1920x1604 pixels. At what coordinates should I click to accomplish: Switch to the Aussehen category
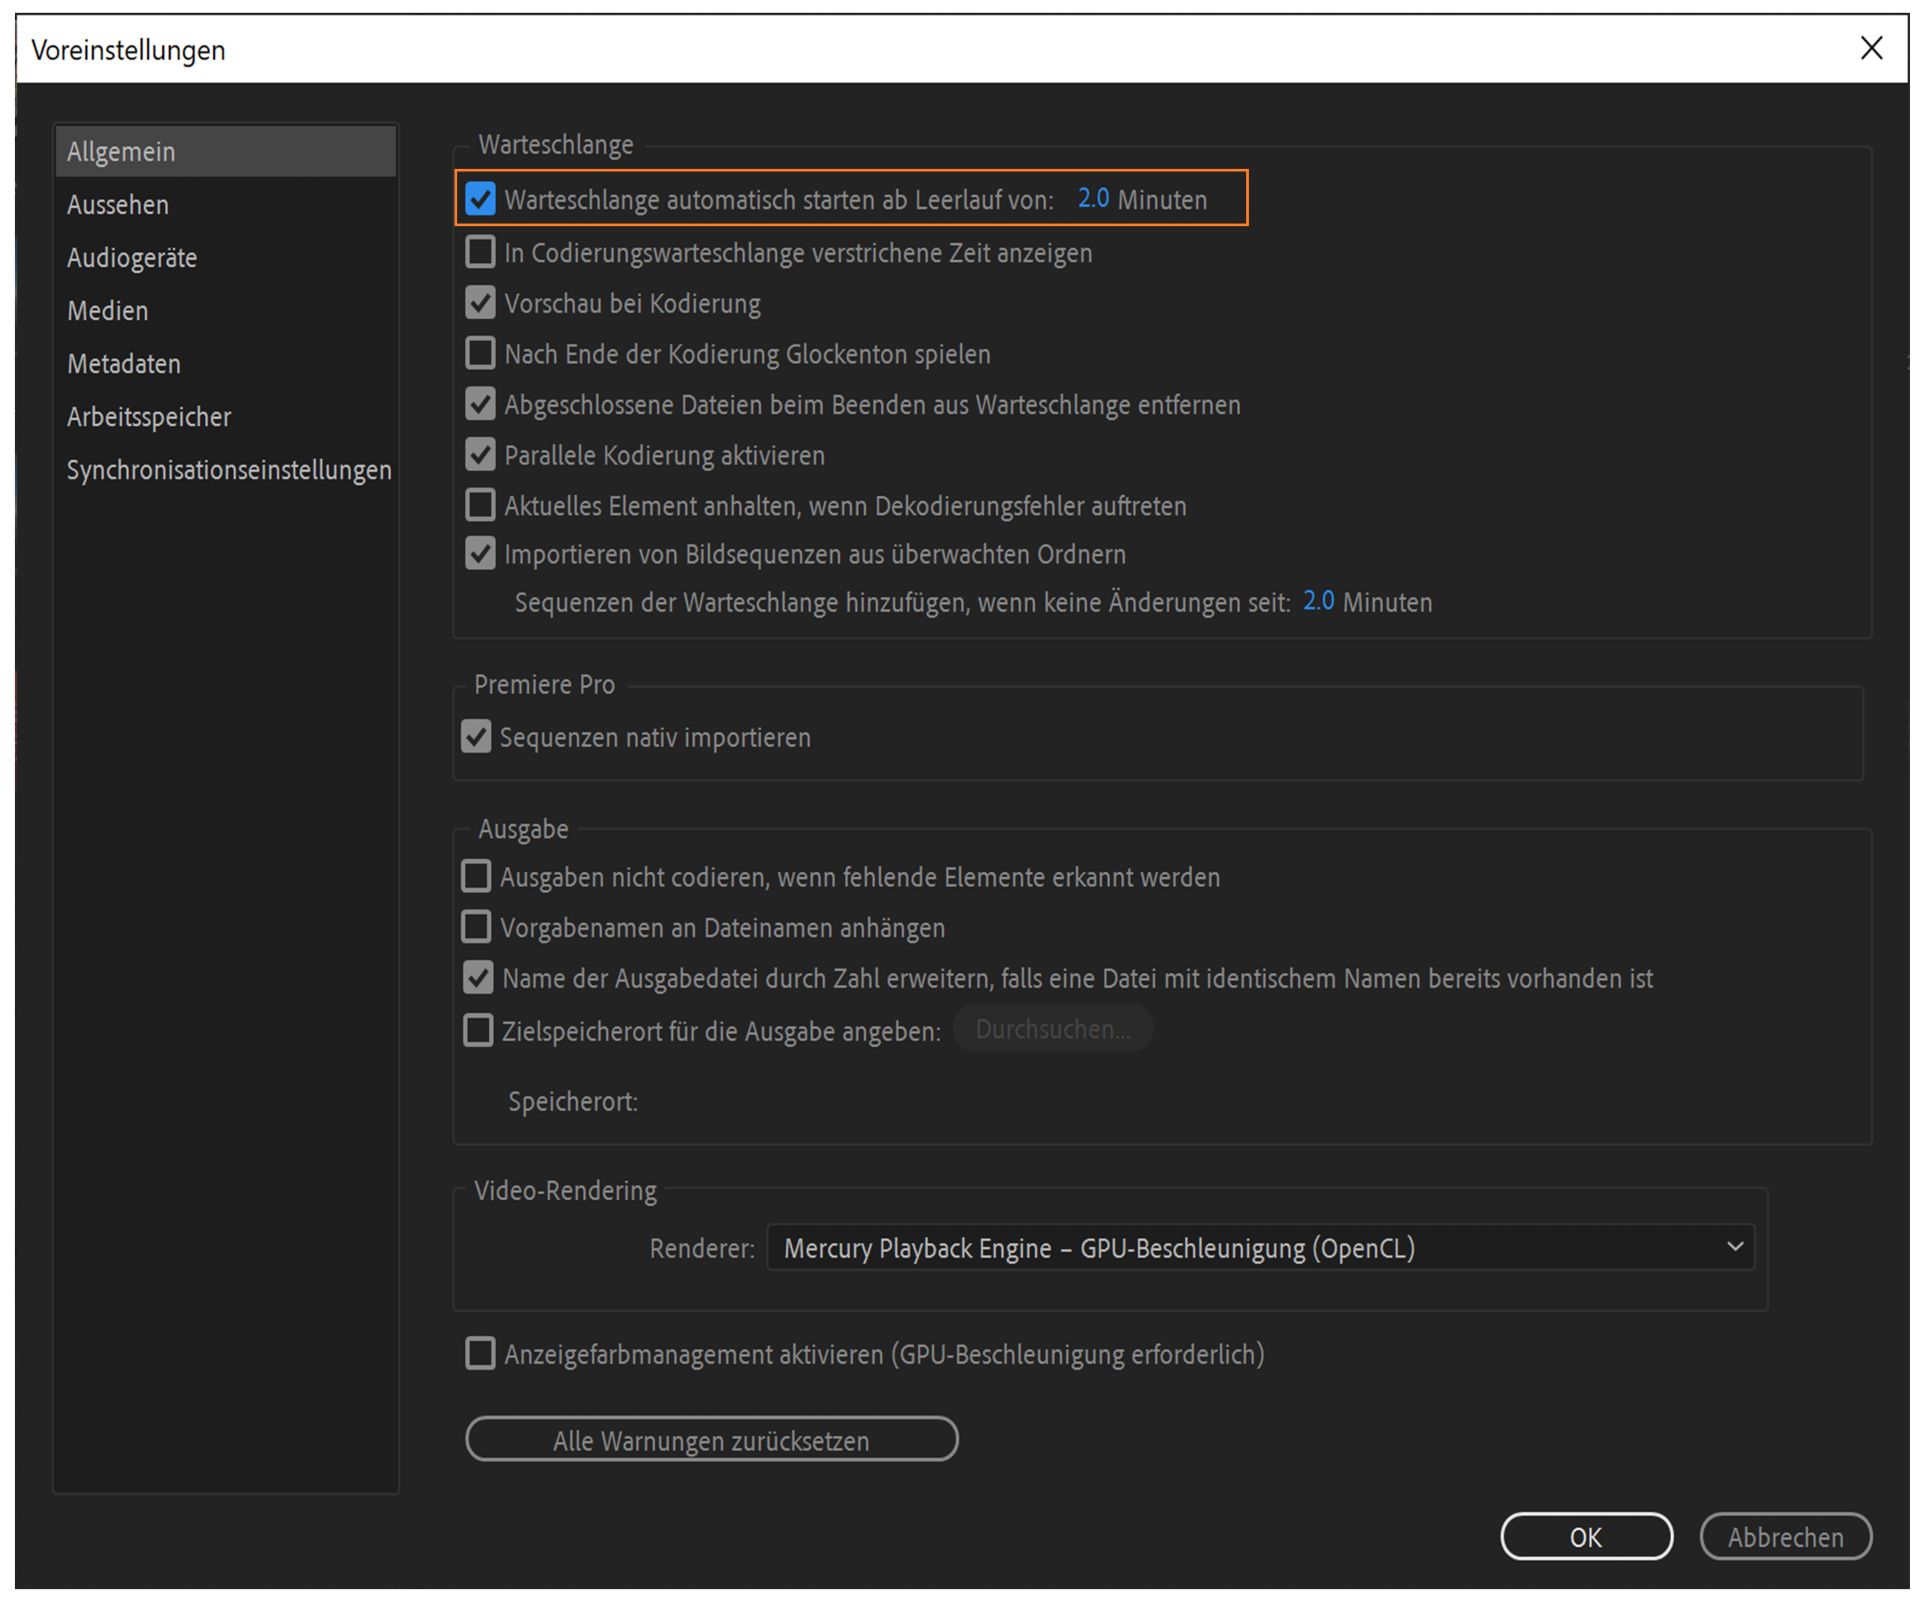click(118, 205)
